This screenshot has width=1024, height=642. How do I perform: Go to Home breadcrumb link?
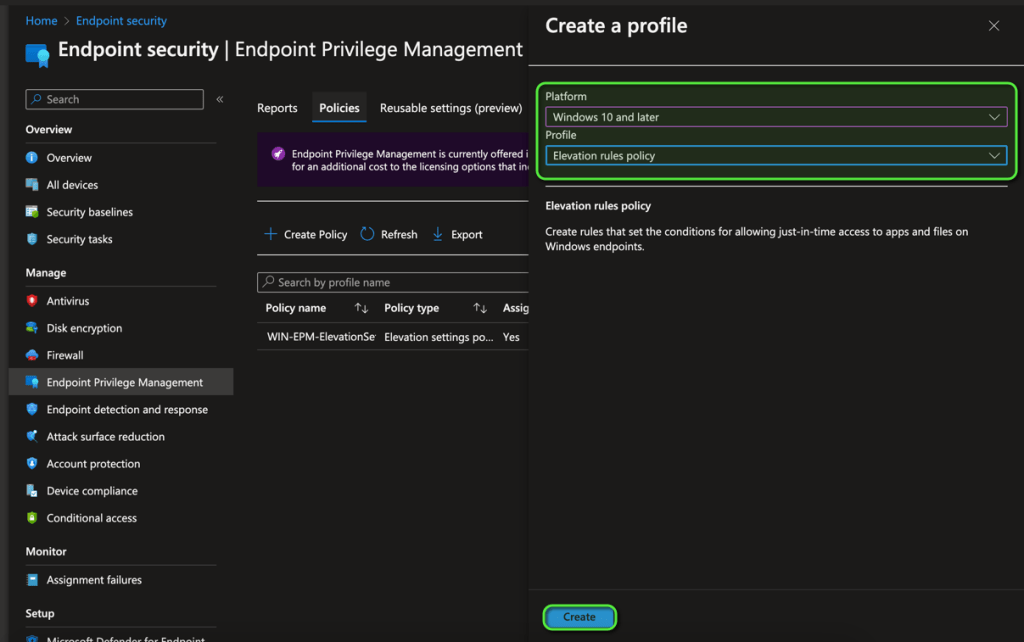41,21
